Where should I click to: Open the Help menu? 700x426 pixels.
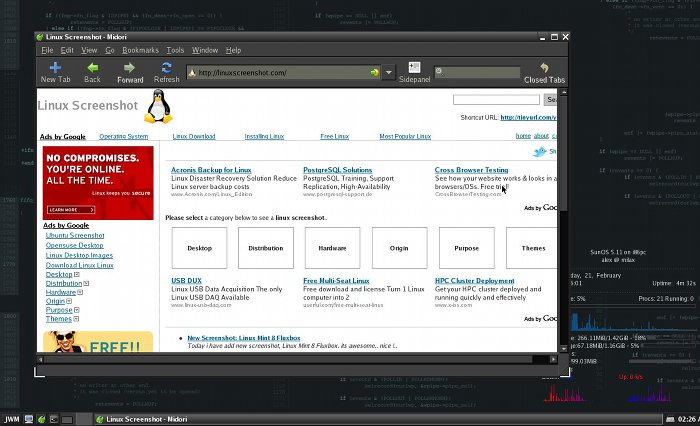pos(233,50)
